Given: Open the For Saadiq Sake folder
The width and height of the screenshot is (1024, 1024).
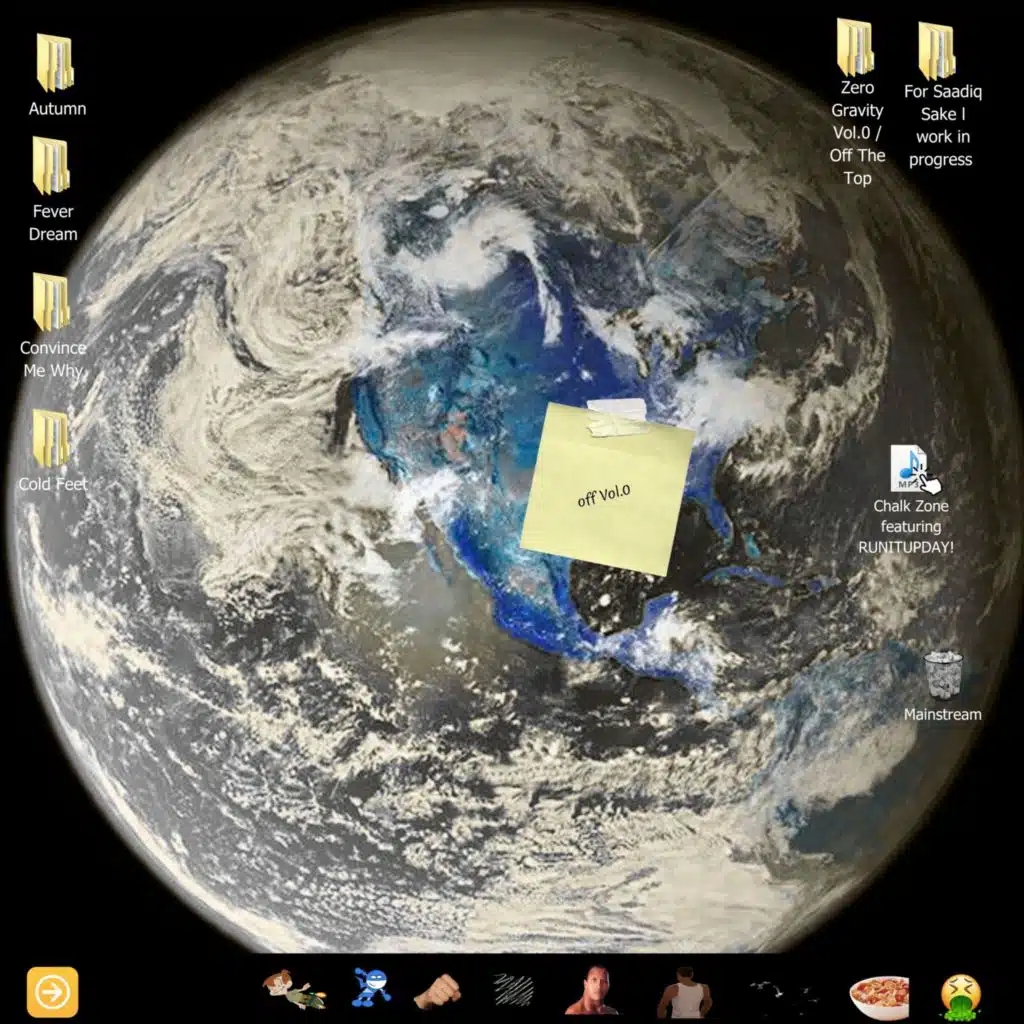Looking at the screenshot, I should [938, 51].
